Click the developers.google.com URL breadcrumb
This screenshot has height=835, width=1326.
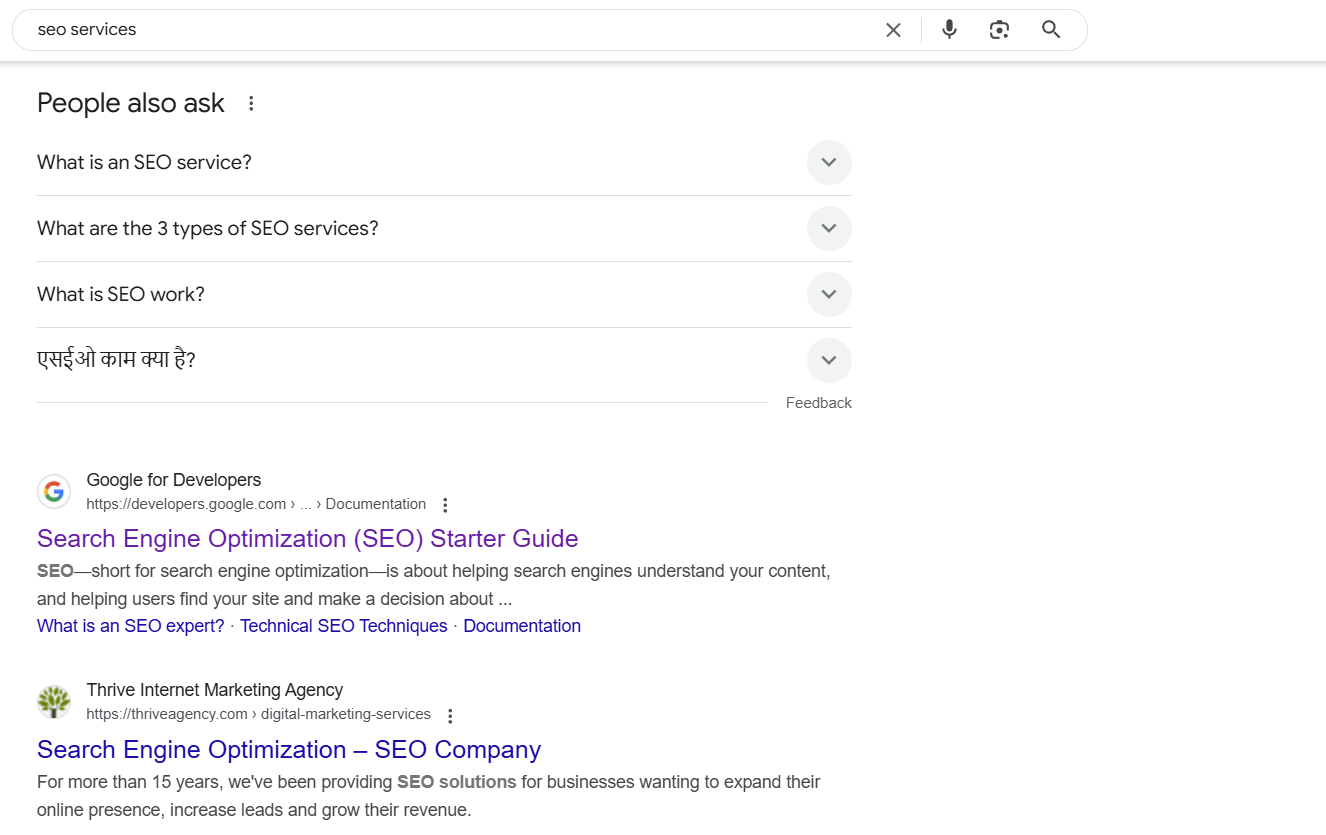[x=256, y=504]
